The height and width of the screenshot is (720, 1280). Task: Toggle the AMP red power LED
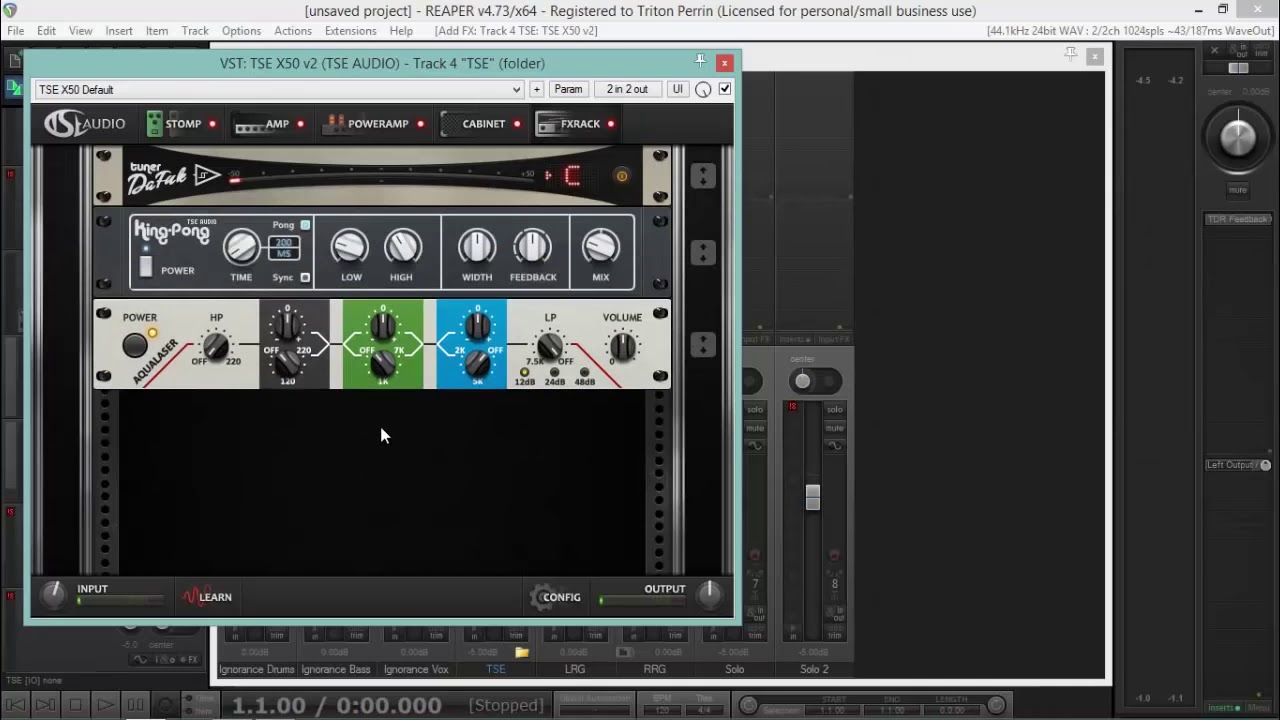300,124
